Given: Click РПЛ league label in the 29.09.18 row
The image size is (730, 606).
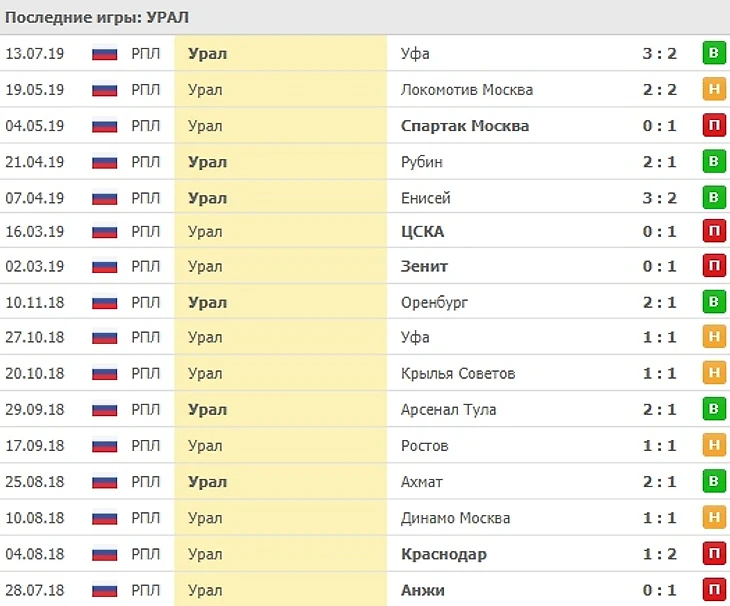Looking at the screenshot, I should point(146,410).
